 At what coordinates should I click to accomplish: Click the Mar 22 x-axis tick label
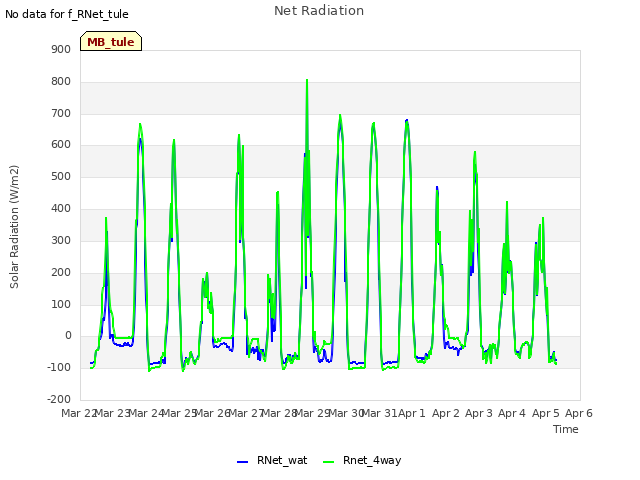[x=79, y=413]
